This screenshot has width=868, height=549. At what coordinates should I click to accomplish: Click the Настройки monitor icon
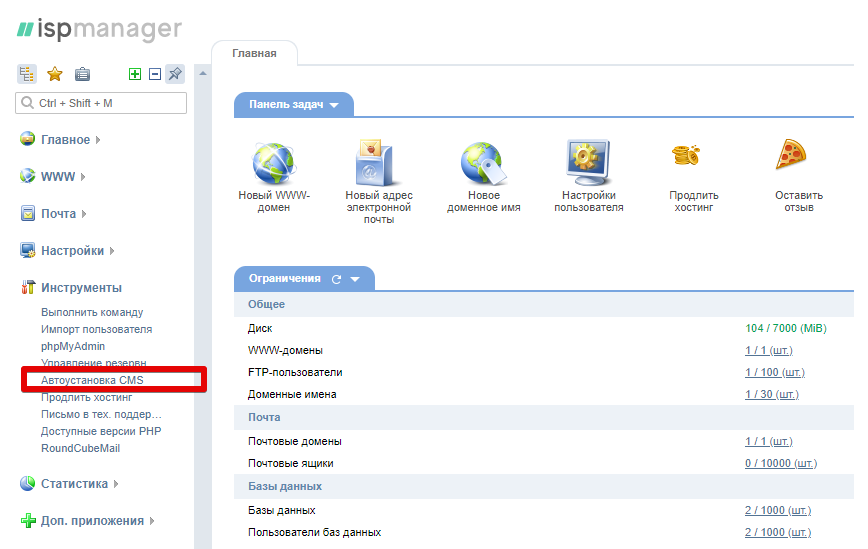[x=27, y=250]
